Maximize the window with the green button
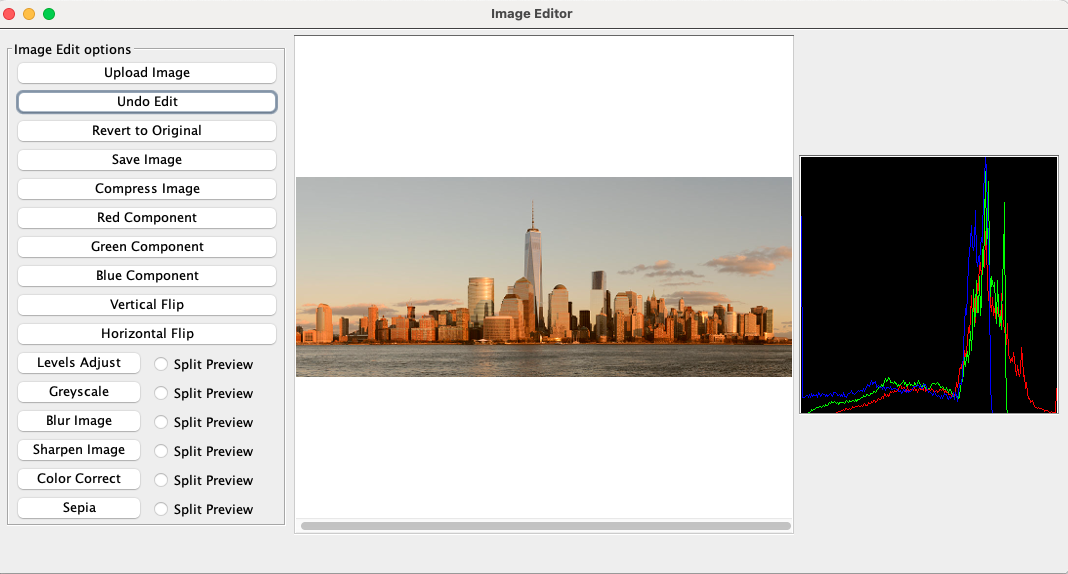 [x=49, y=14]
